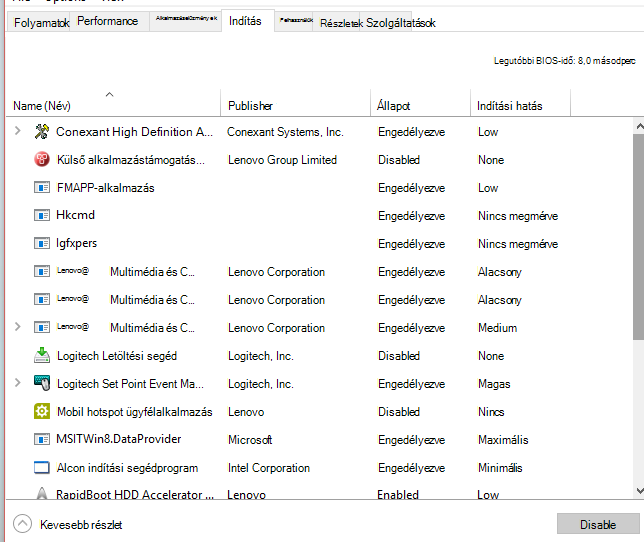Click the Alcon indítási segédprogram window icon

[41, 467]
